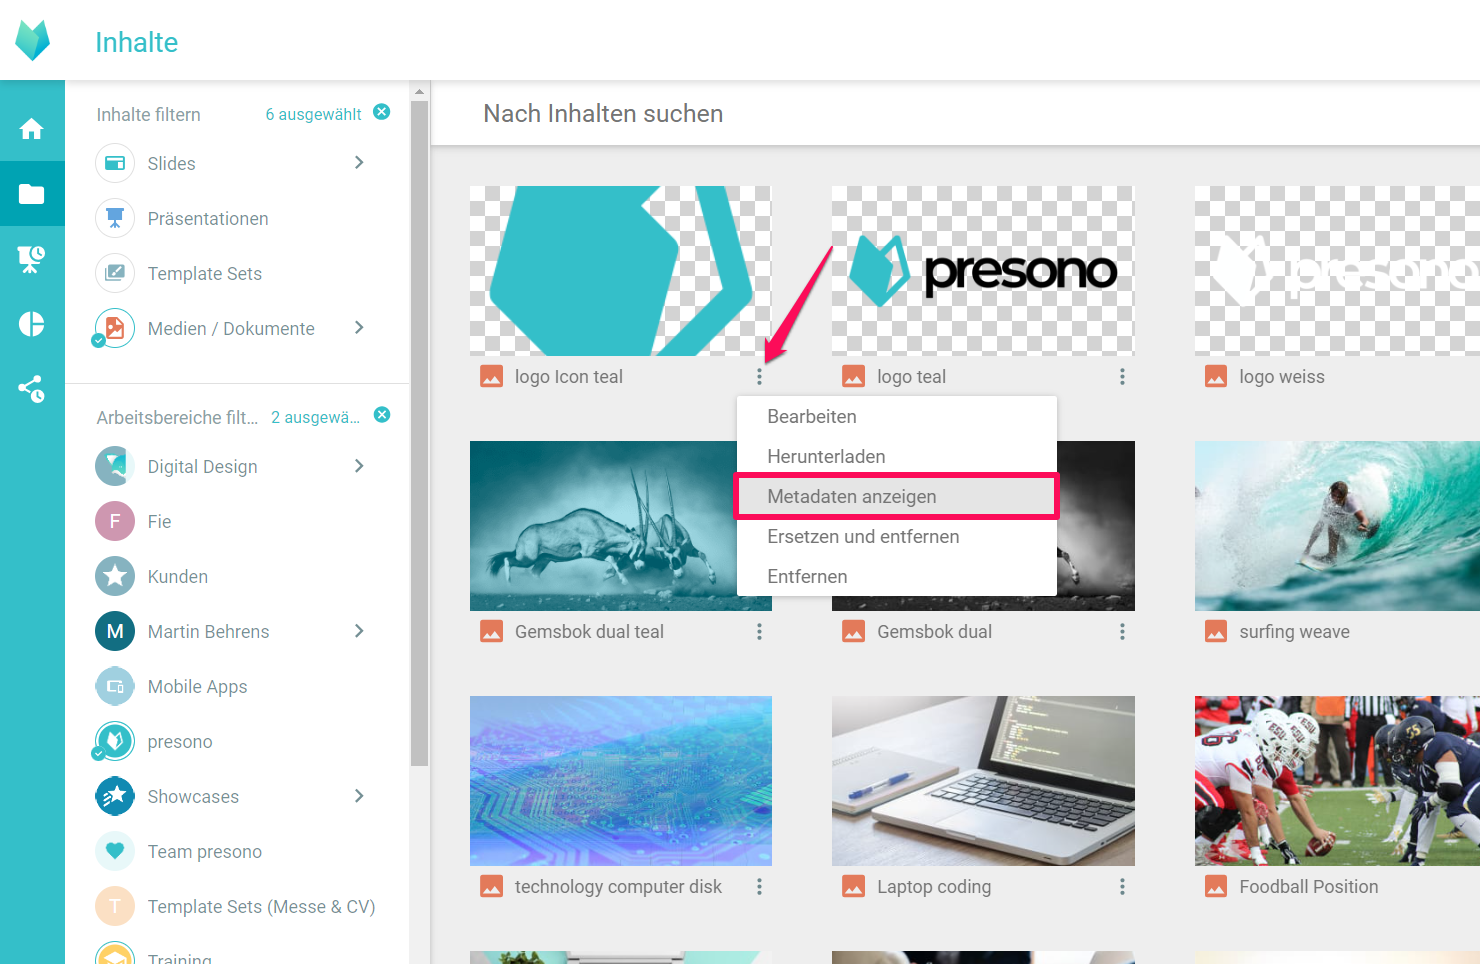The width and height of the screenshot is (1480, 964).
Task: Clear the 2 selected workspace filters
Action: click(x=382, y=415)
